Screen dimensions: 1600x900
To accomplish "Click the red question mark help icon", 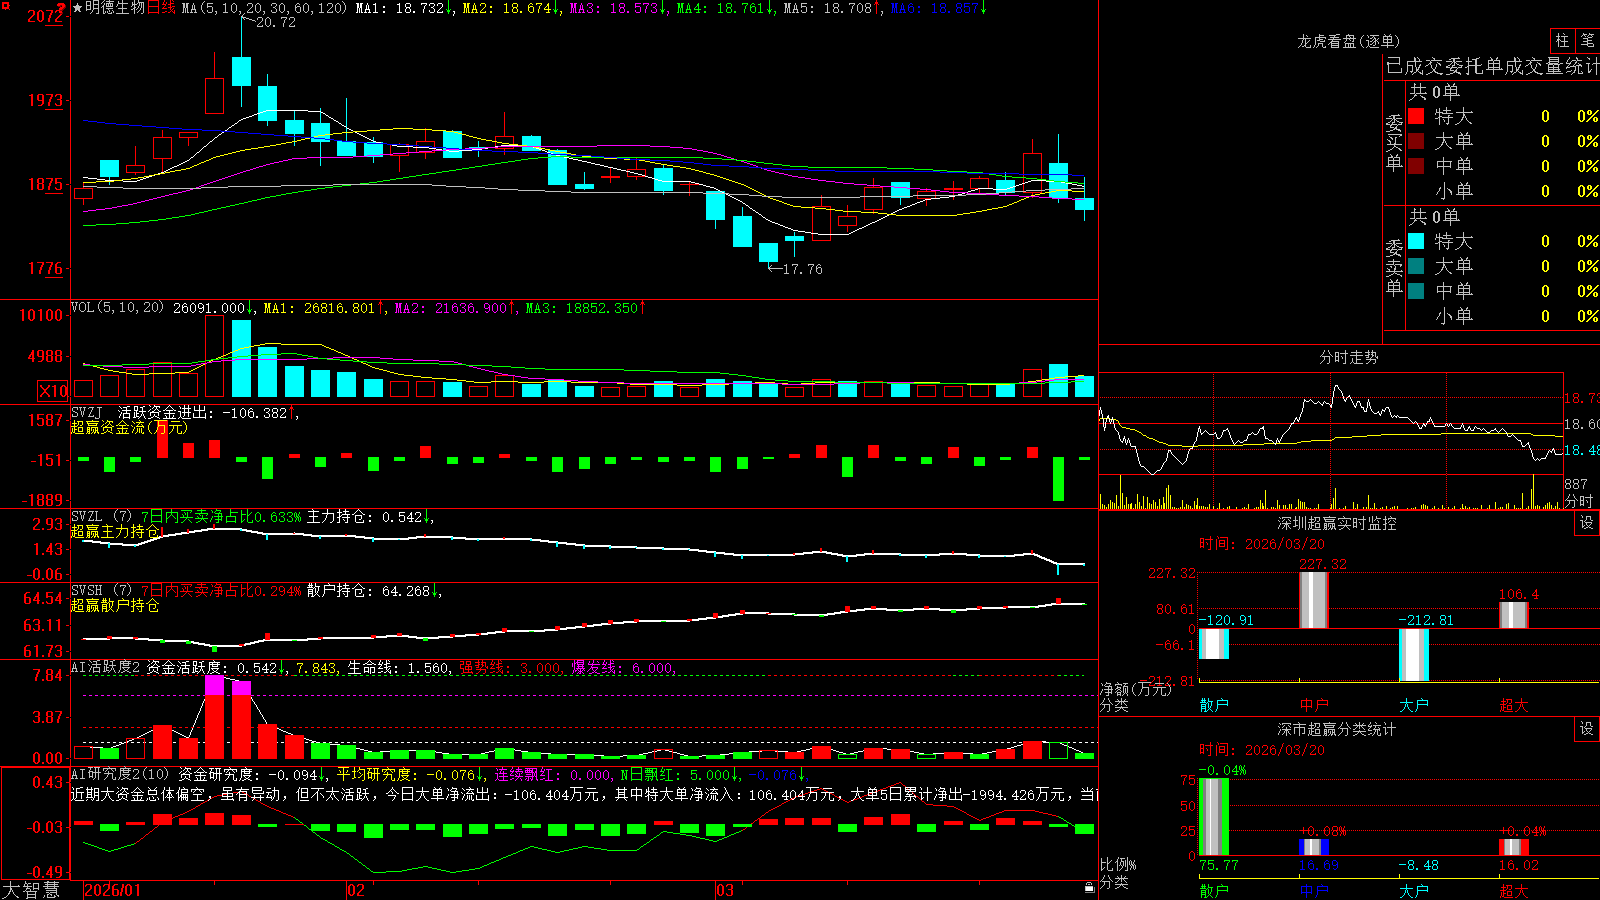I will [63, 8].
